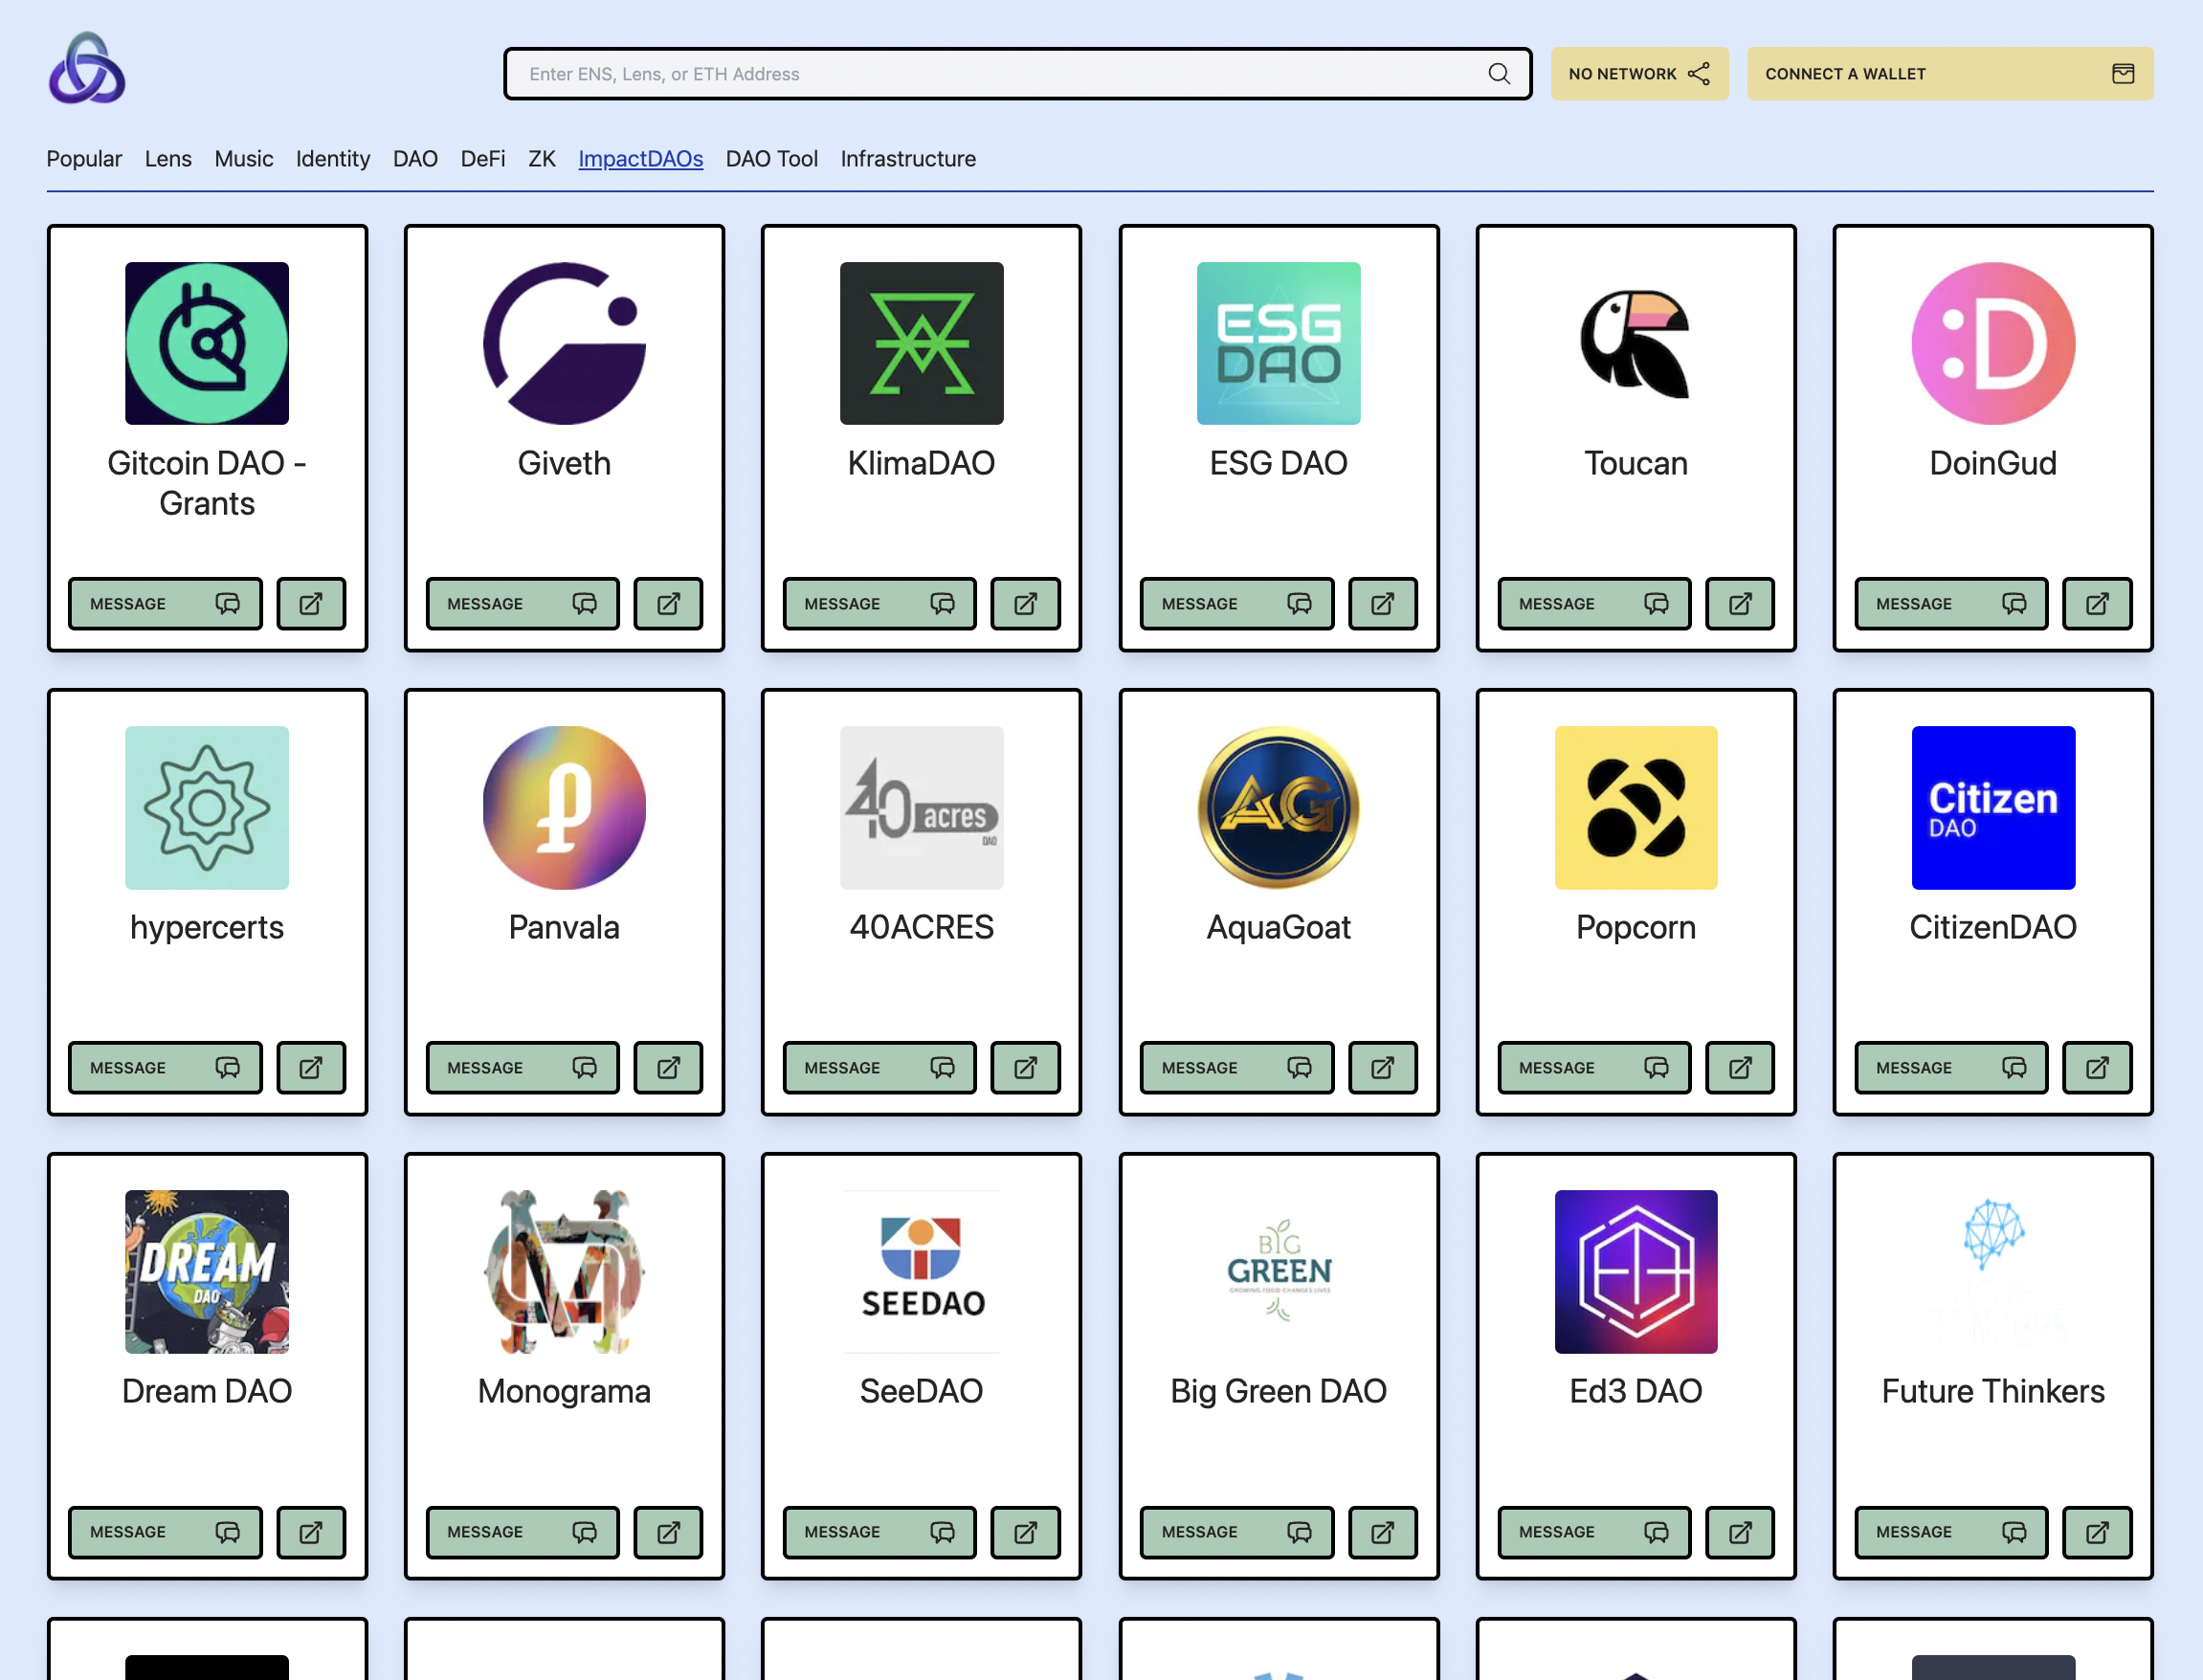Screen dimensions: 2203x1680
Task: Focus the ENS, Lens, or ETH address field
Action: pyautogui.click(x=1017, y=74)
